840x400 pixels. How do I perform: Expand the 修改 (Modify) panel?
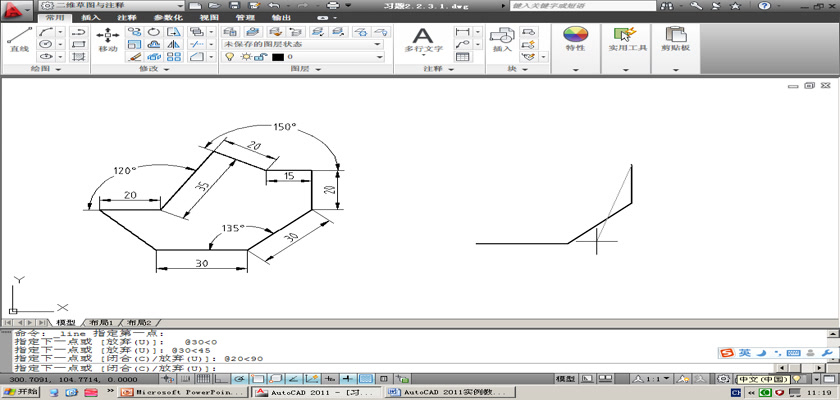click(x=154, y=69)
